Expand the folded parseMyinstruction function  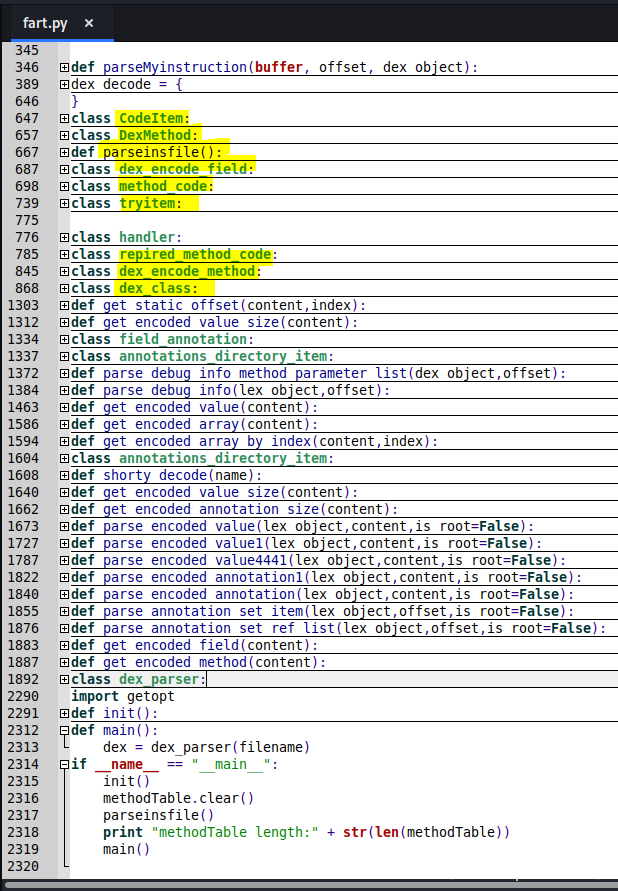[x=65, y=68]
